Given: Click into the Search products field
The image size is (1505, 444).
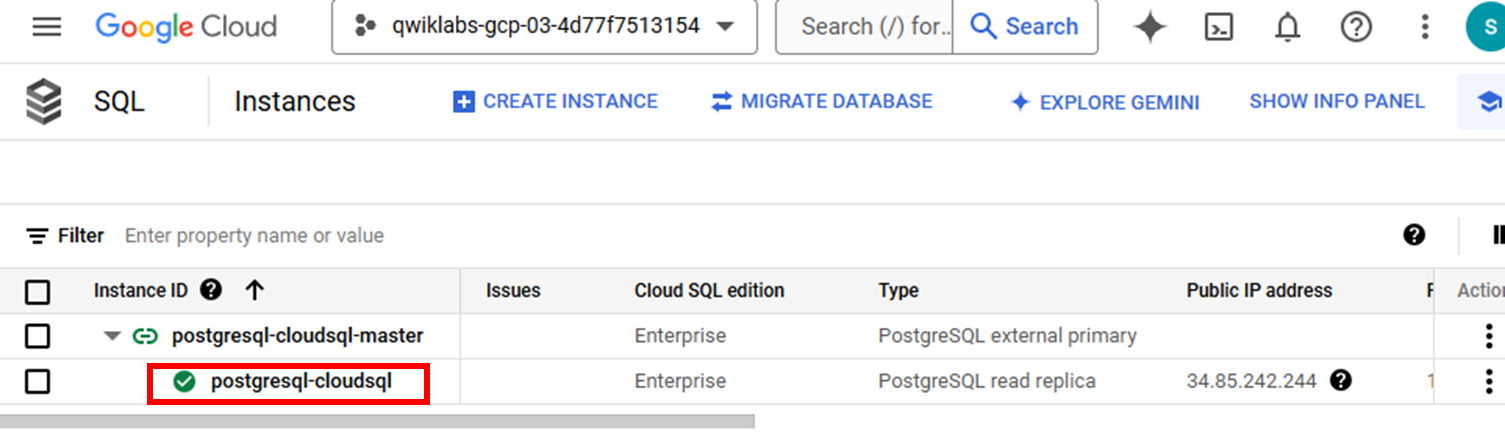Looking at the screenshot, I should [x=864, y=27].
